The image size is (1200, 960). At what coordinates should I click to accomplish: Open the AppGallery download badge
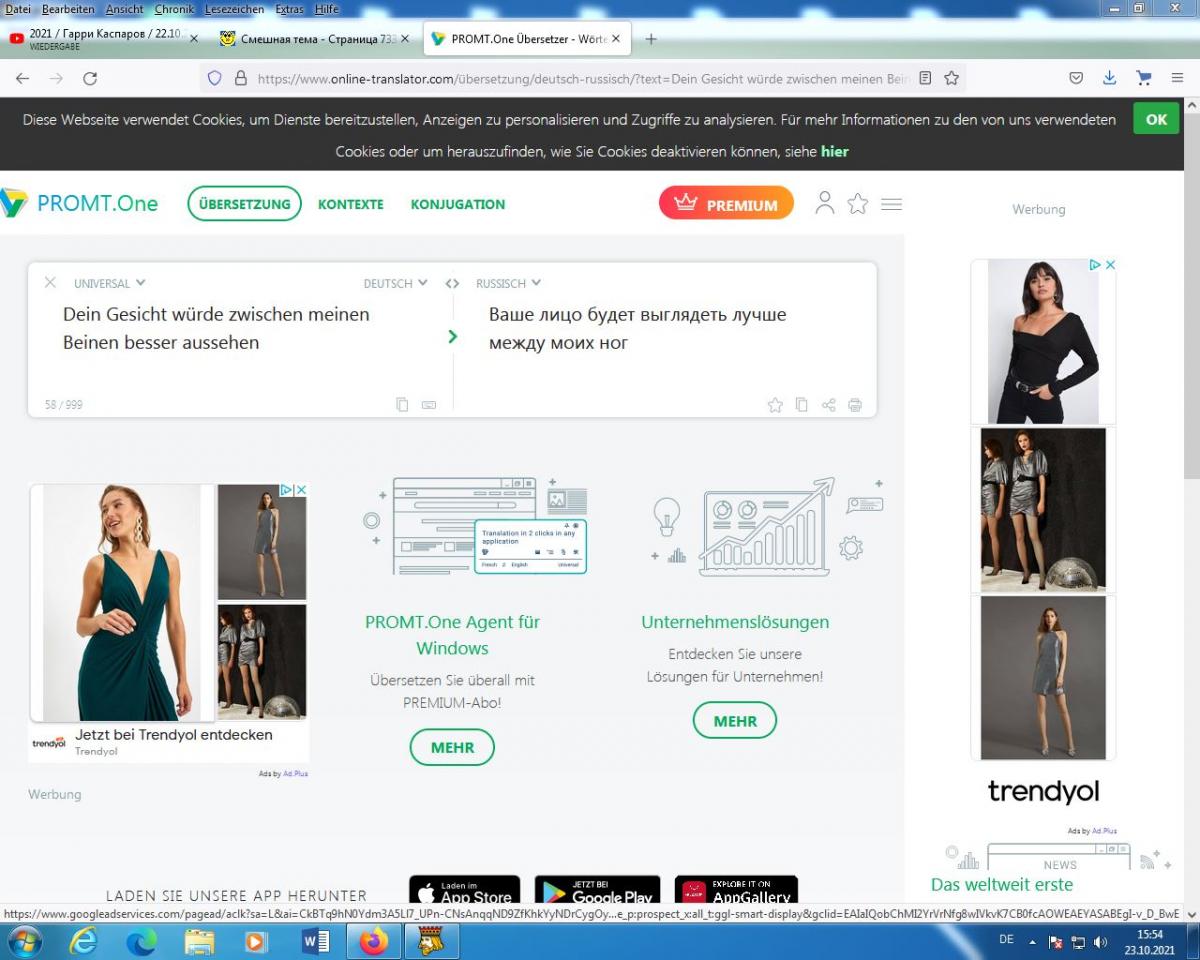click(736, 890)
